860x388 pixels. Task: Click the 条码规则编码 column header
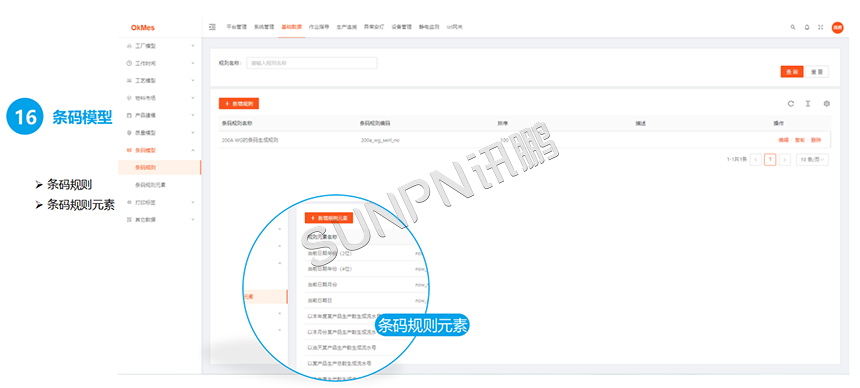pos(375,123)
